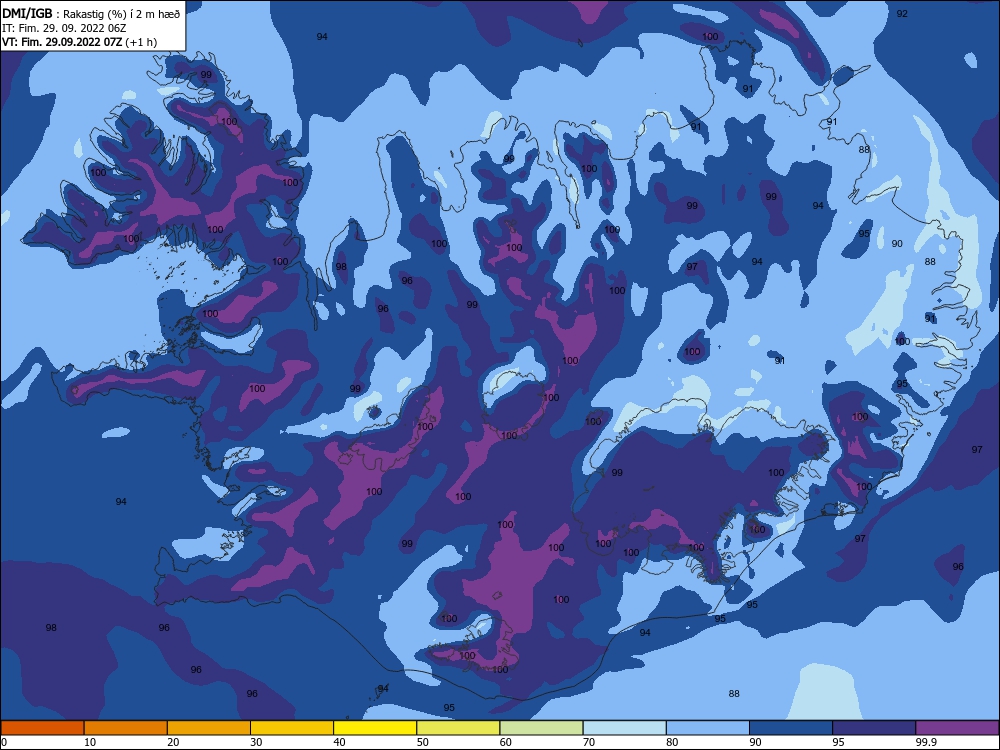Click the 'VT: Fim. 29.09.2022 07Z (+1 h)' line
The width and height of the screenshot is (1000, 750).
[x=79, y=42]
